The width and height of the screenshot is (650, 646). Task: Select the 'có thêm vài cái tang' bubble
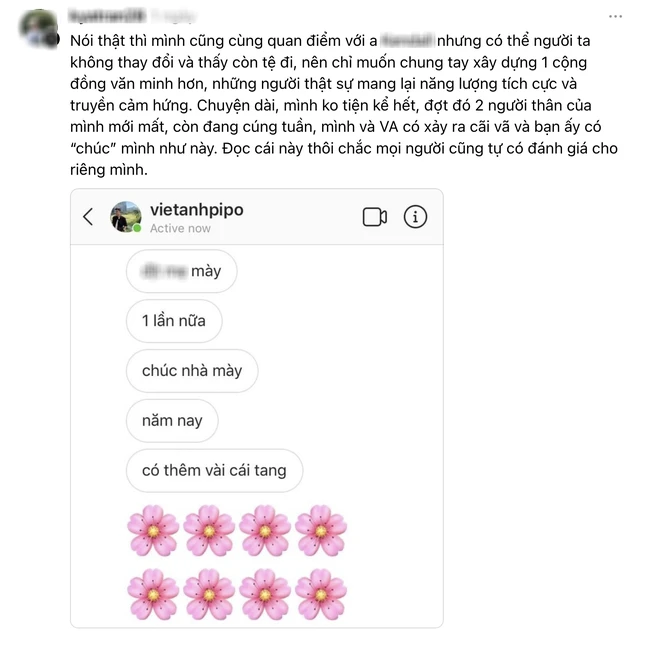pos(214,470)
